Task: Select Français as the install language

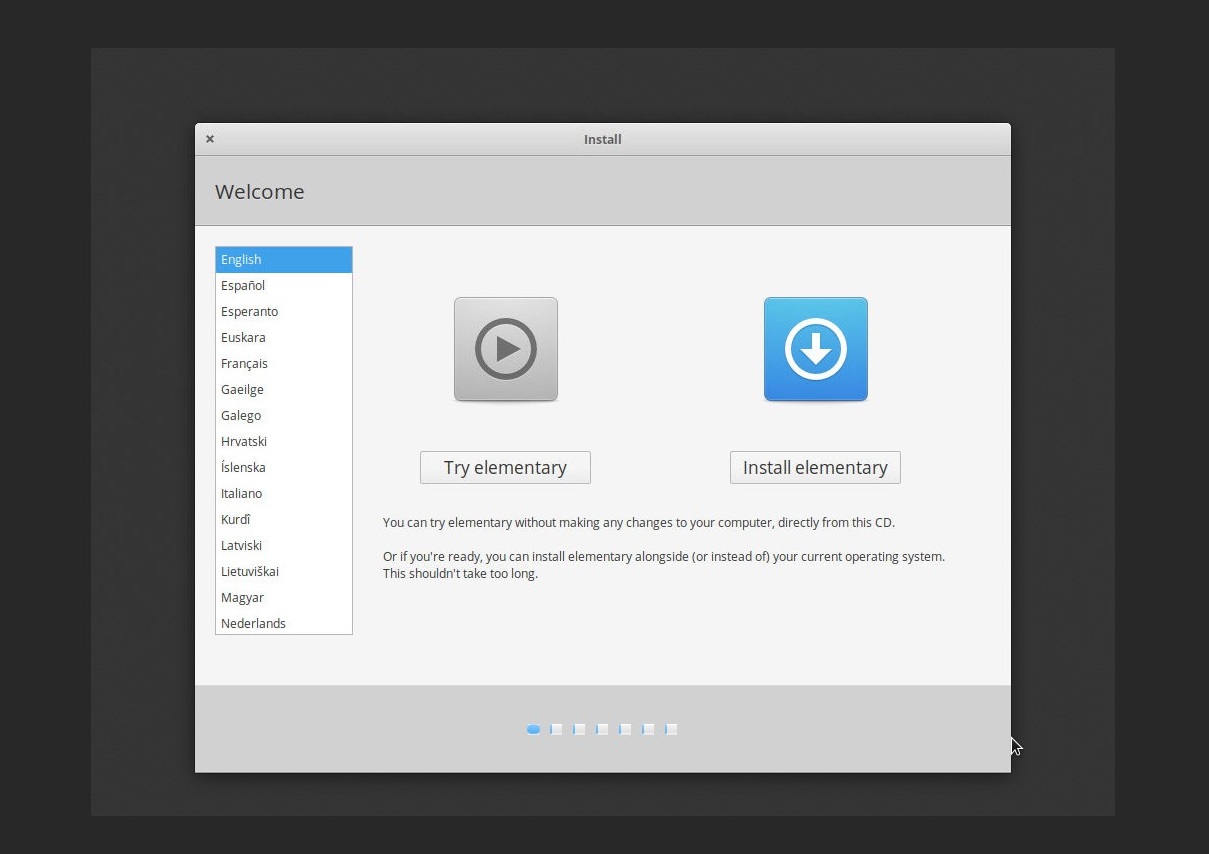Action: pyautogui.click(x=284, y=364)
